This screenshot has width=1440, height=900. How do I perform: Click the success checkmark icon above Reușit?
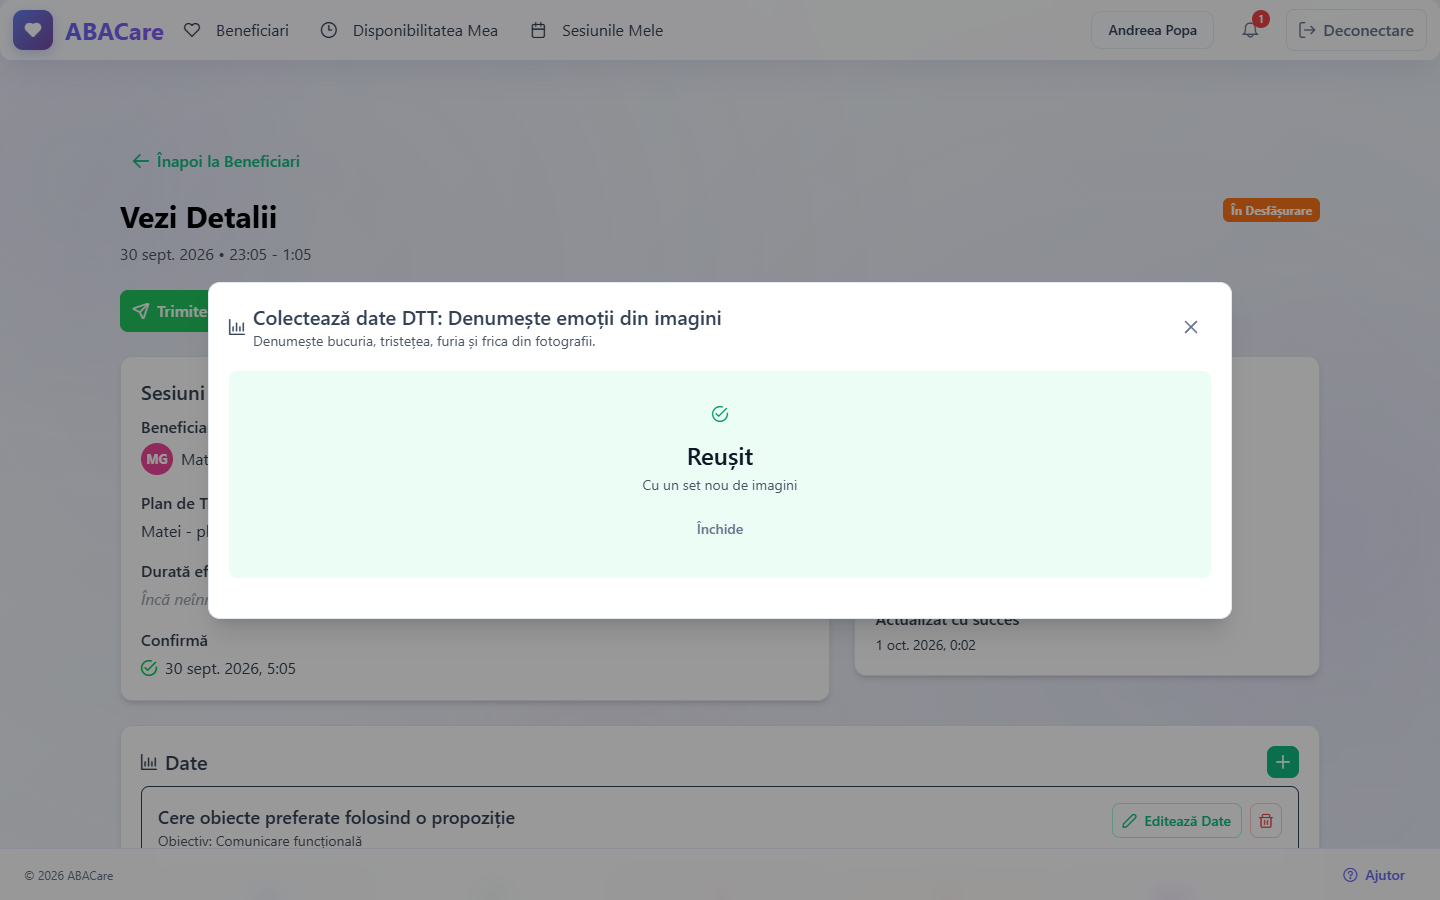point(720,414)
